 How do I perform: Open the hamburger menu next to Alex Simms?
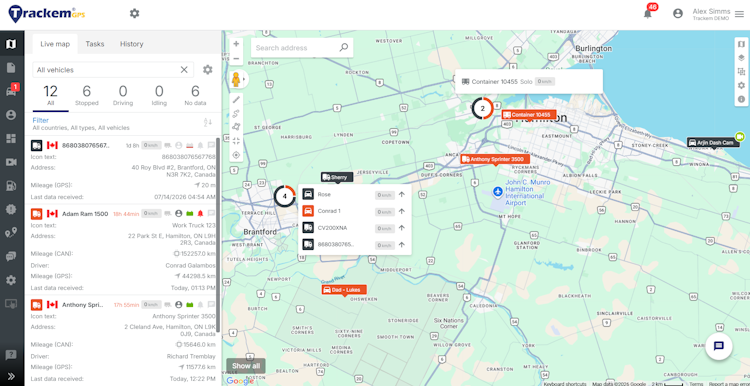click(x=739, y=14)
